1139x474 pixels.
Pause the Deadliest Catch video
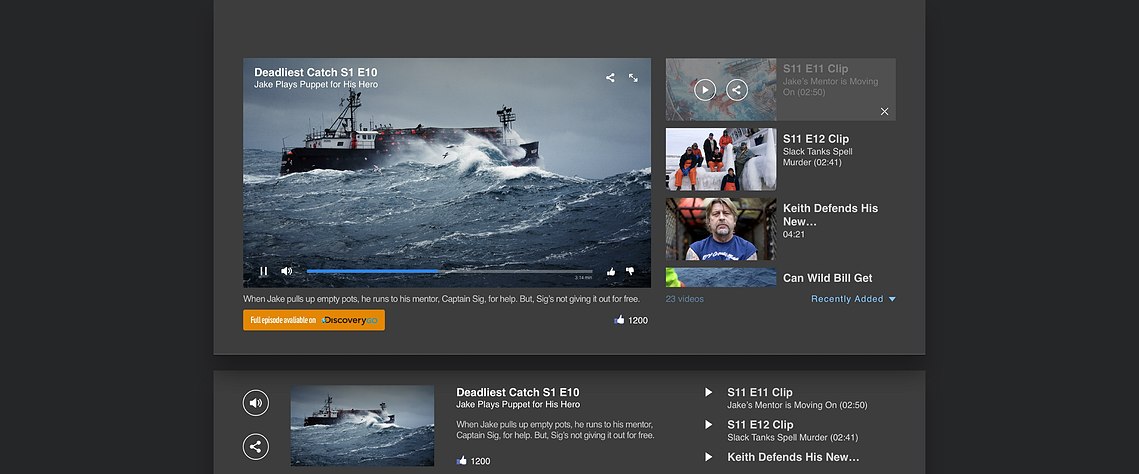point(264,271)
